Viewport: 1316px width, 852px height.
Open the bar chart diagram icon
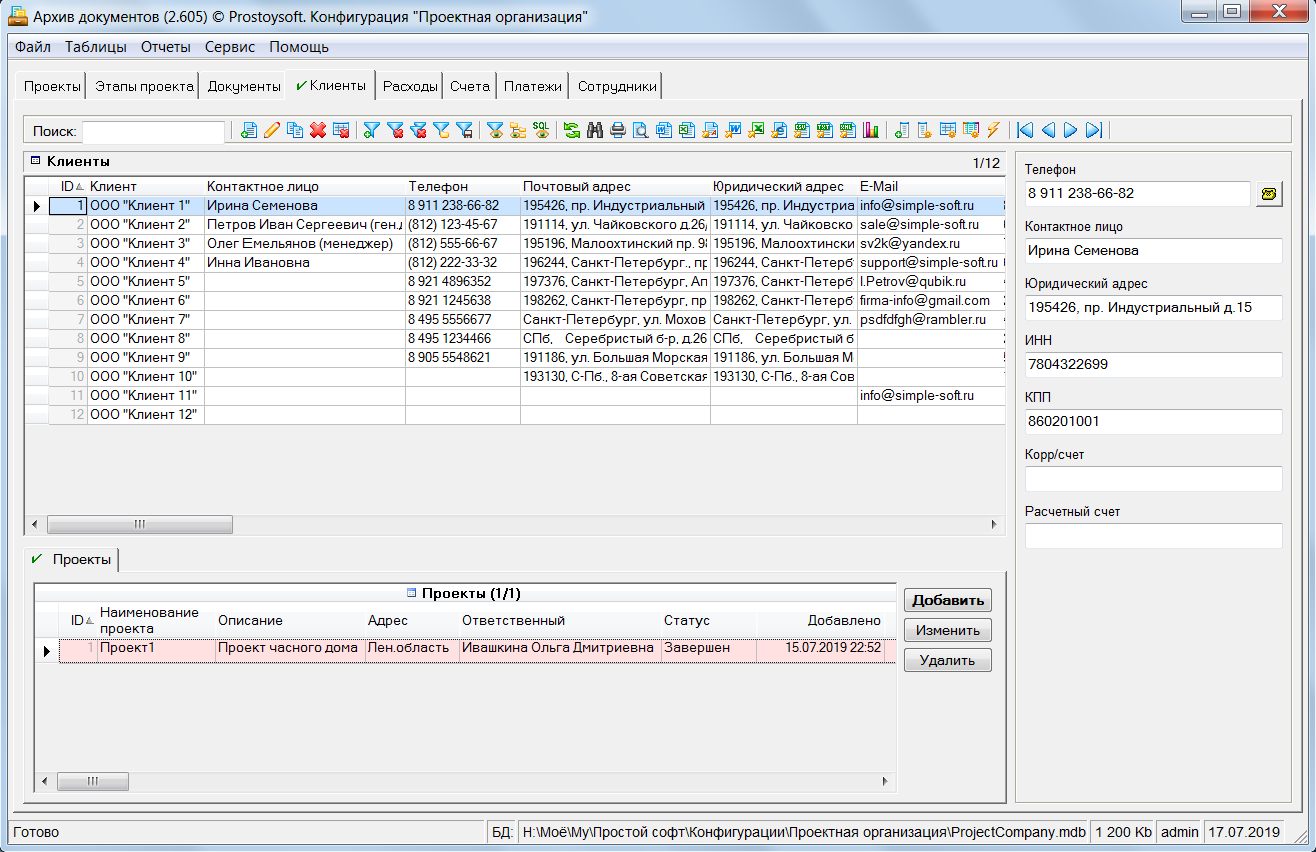[x=871, y=130]
